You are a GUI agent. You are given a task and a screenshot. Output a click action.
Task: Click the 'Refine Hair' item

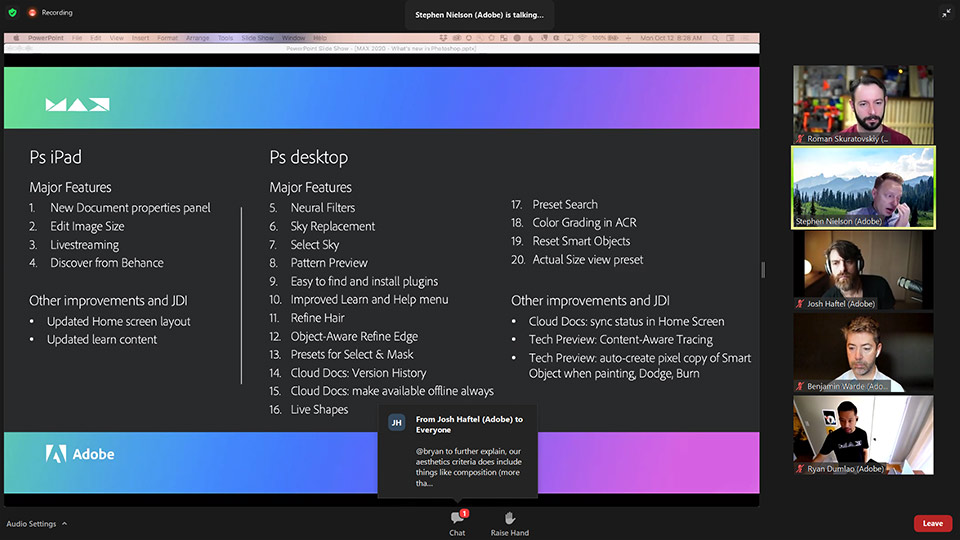click(x=317, y=318)
